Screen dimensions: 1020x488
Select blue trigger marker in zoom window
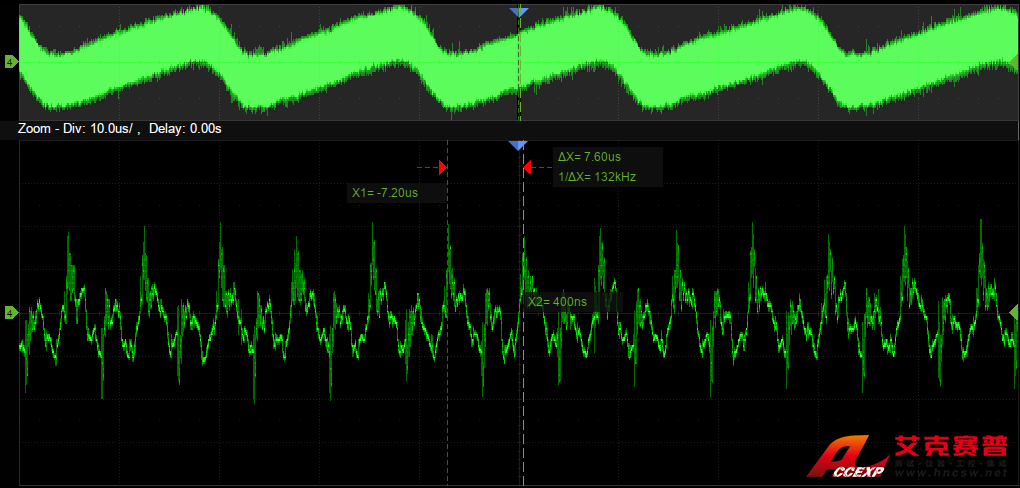(x=517, y=146)
